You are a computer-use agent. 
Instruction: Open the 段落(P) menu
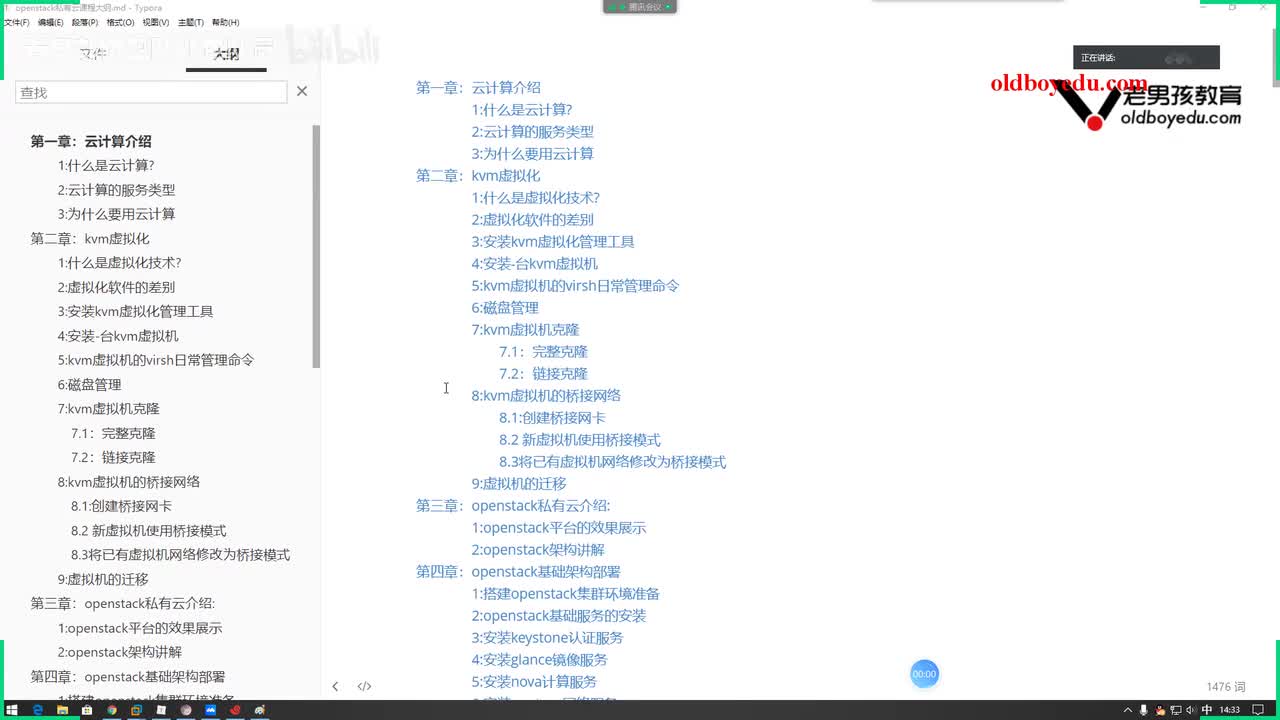pos(85,22)
